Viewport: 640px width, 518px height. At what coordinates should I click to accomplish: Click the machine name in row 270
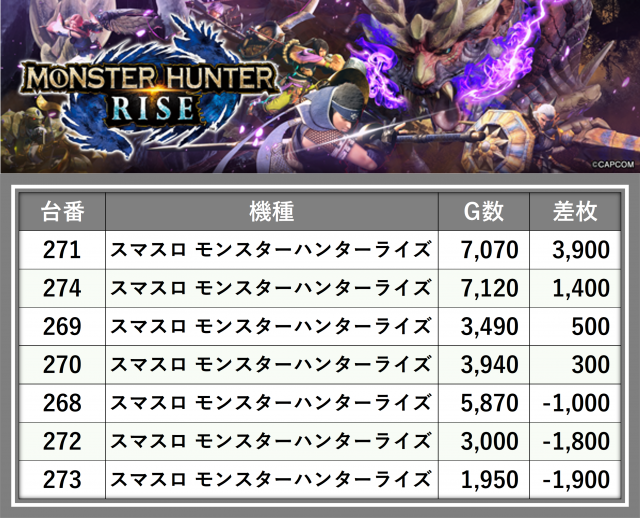(271, 364)
